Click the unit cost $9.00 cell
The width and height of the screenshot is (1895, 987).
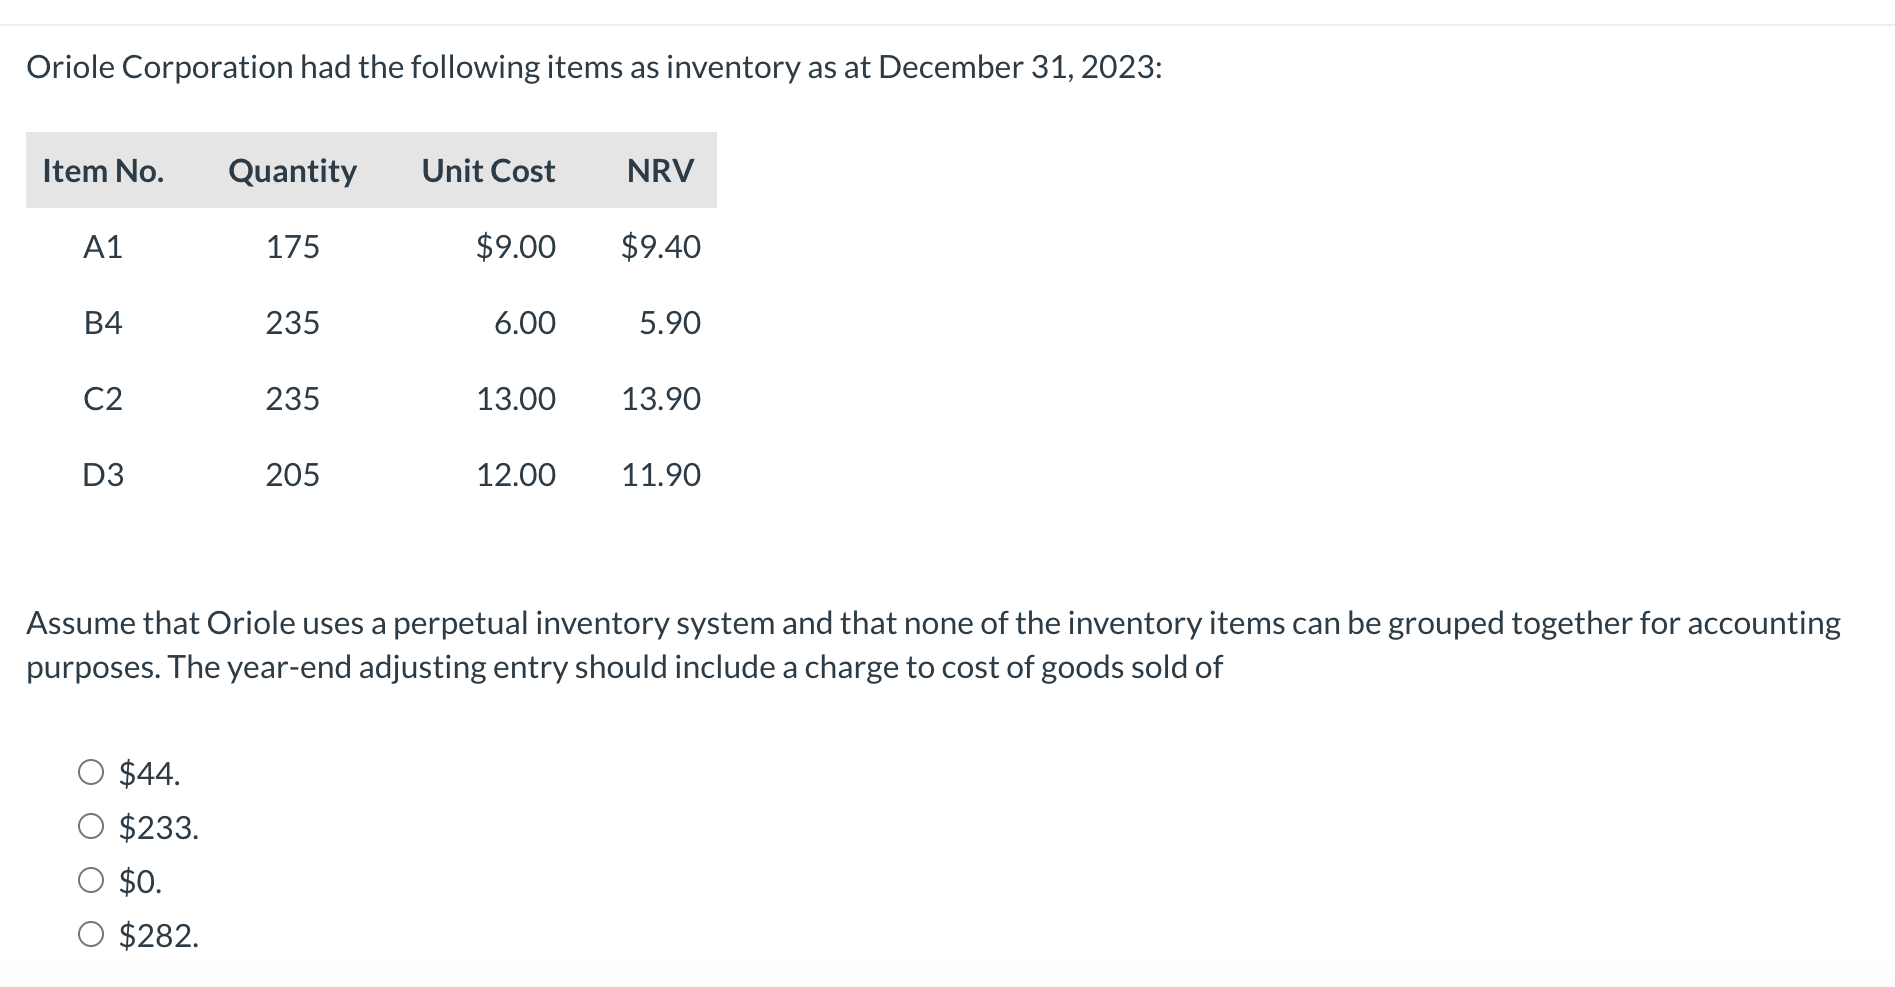pos(517,247)
